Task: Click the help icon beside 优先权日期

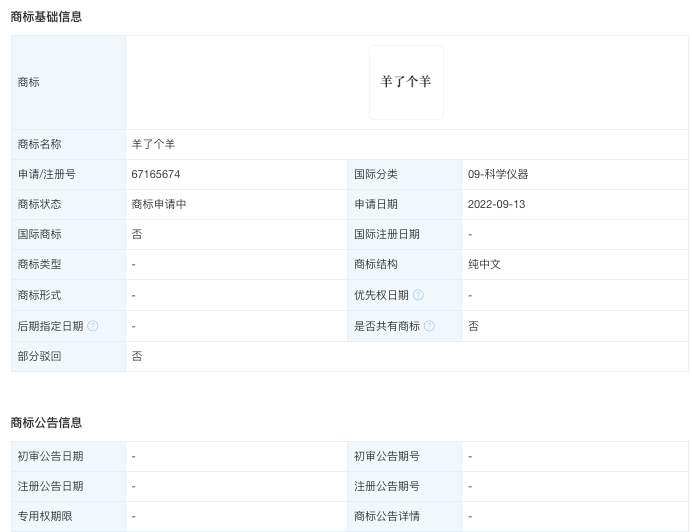Action: (418, 295)
